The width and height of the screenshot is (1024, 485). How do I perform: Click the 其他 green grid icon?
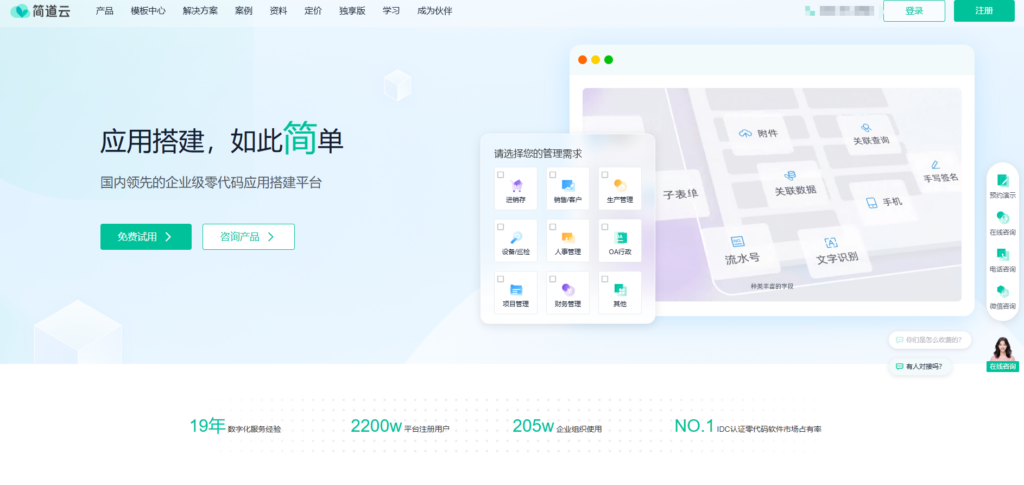pyautogui.click(x=620, y=289)
